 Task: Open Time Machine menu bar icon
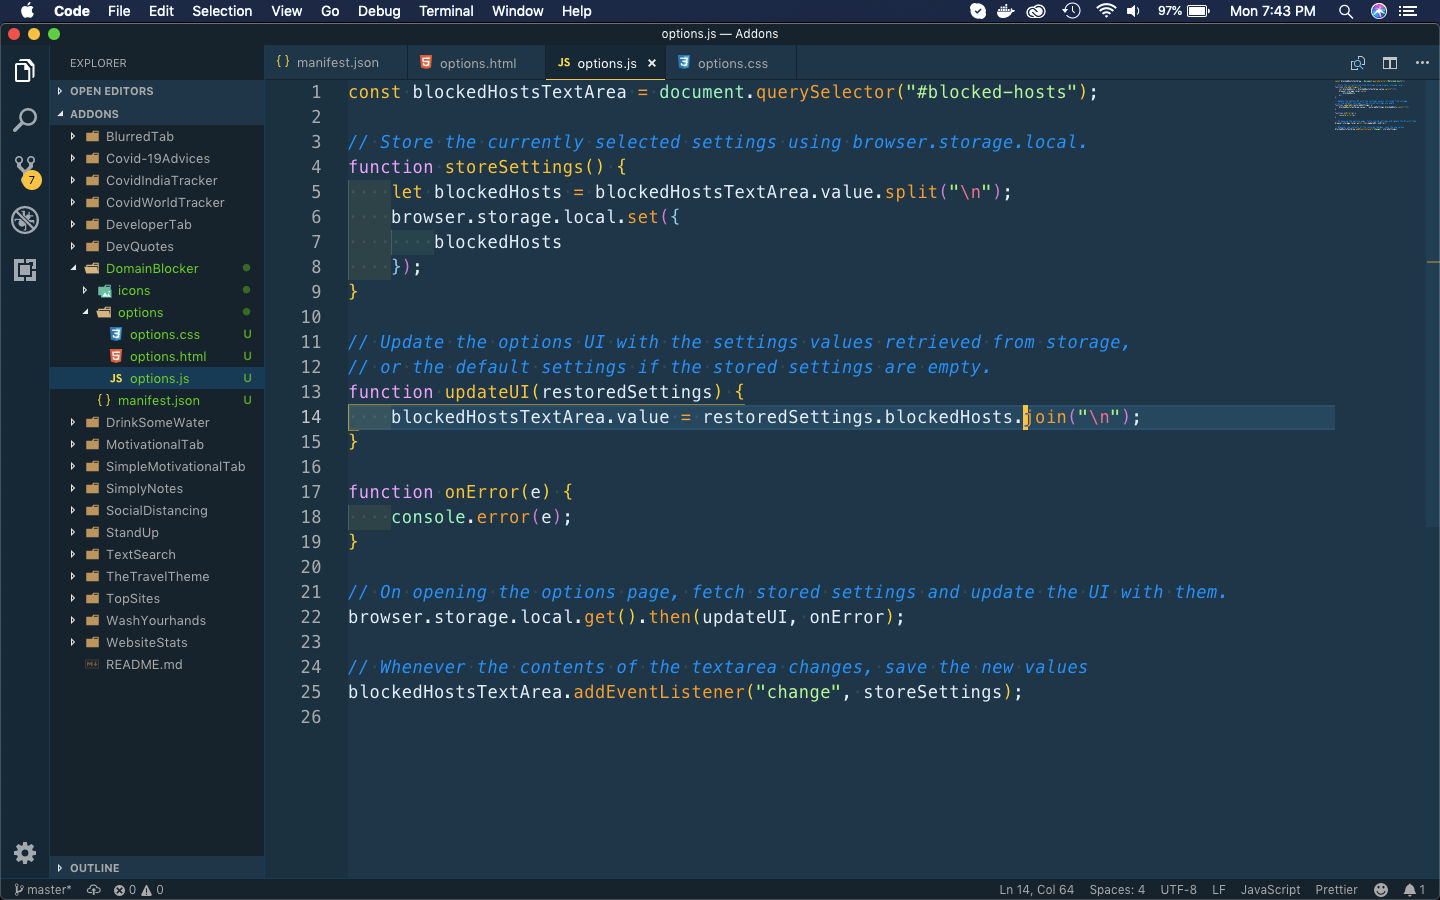coord(1071,11)
